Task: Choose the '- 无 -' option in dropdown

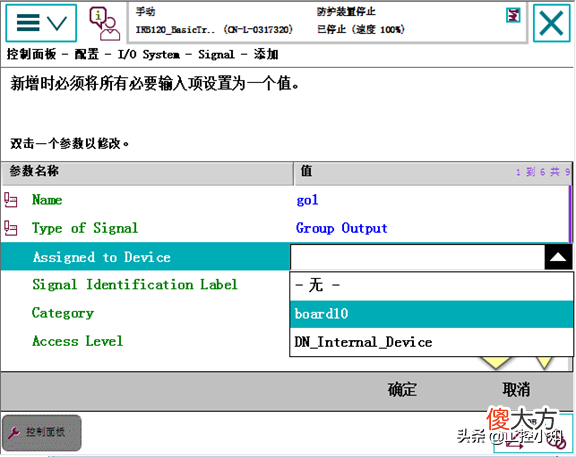Action: click(432, 285)
